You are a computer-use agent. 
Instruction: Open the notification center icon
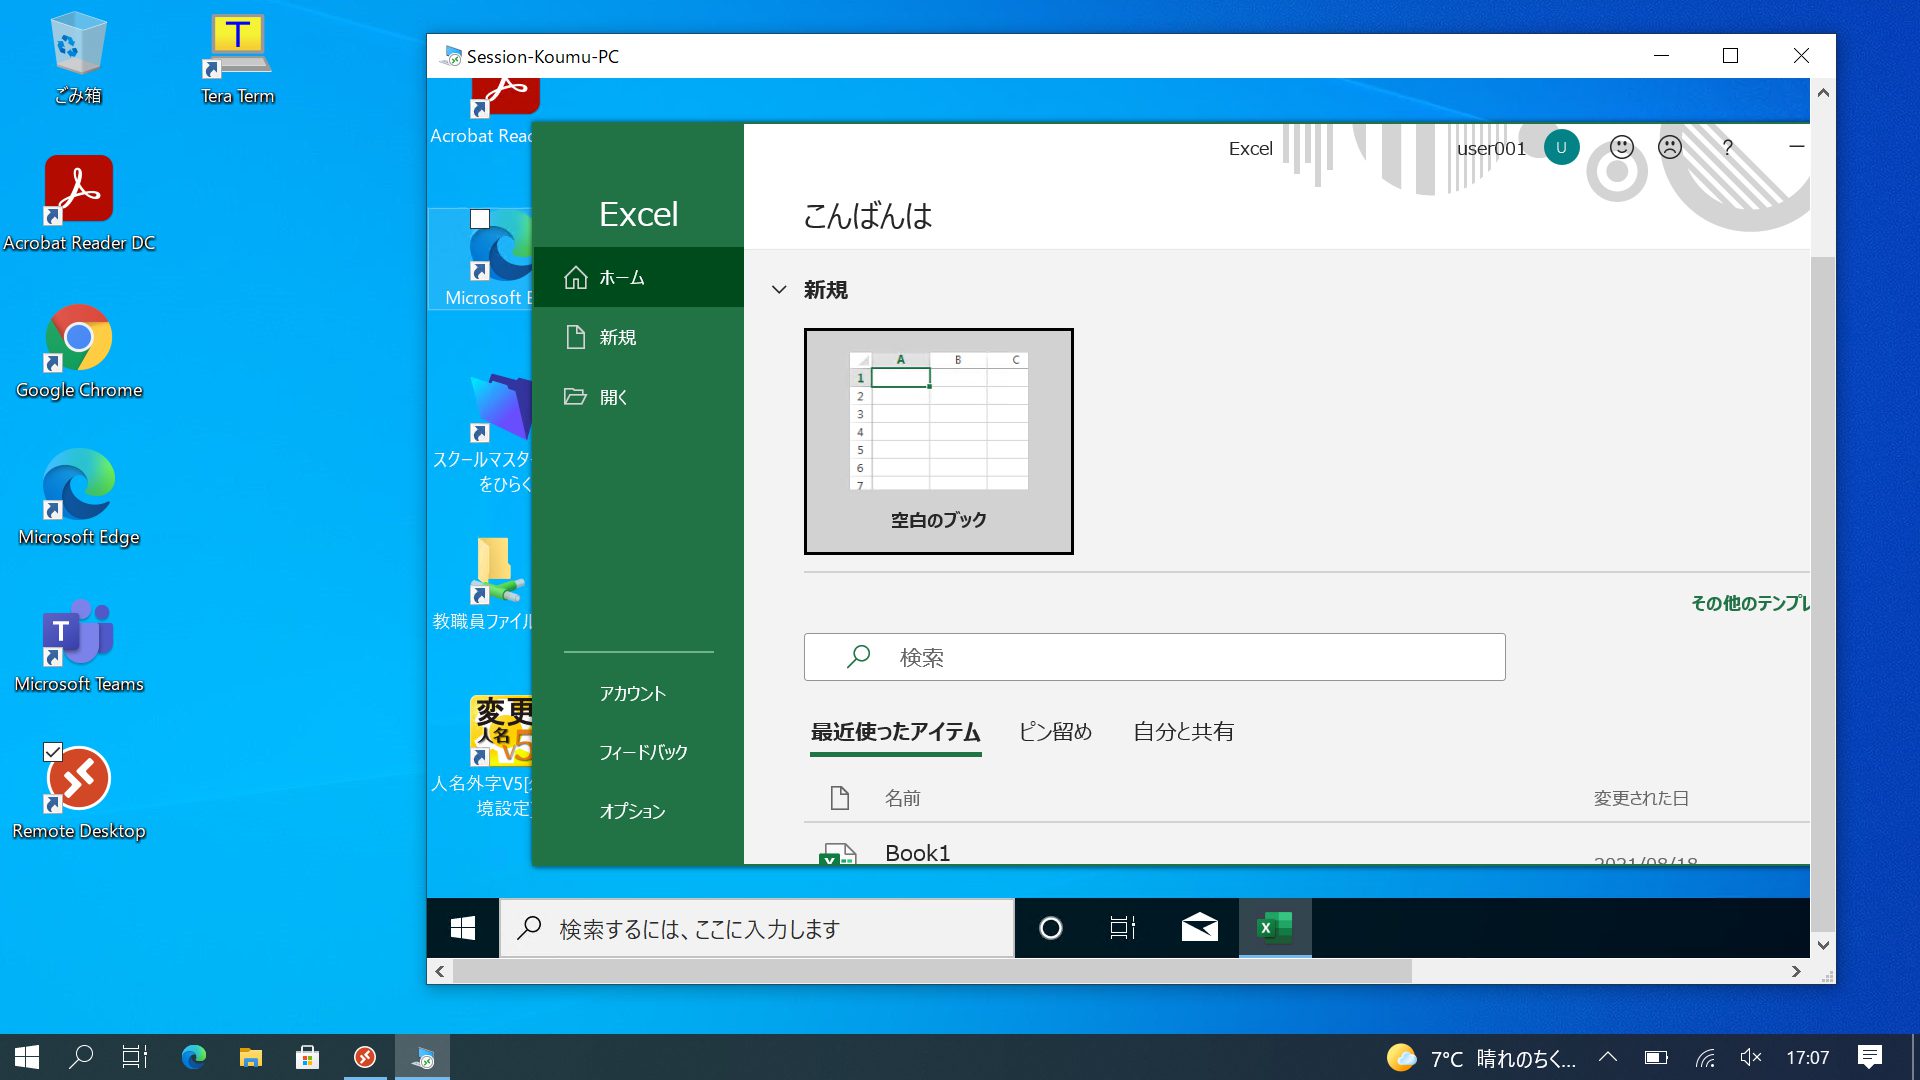(1870, 1057)
